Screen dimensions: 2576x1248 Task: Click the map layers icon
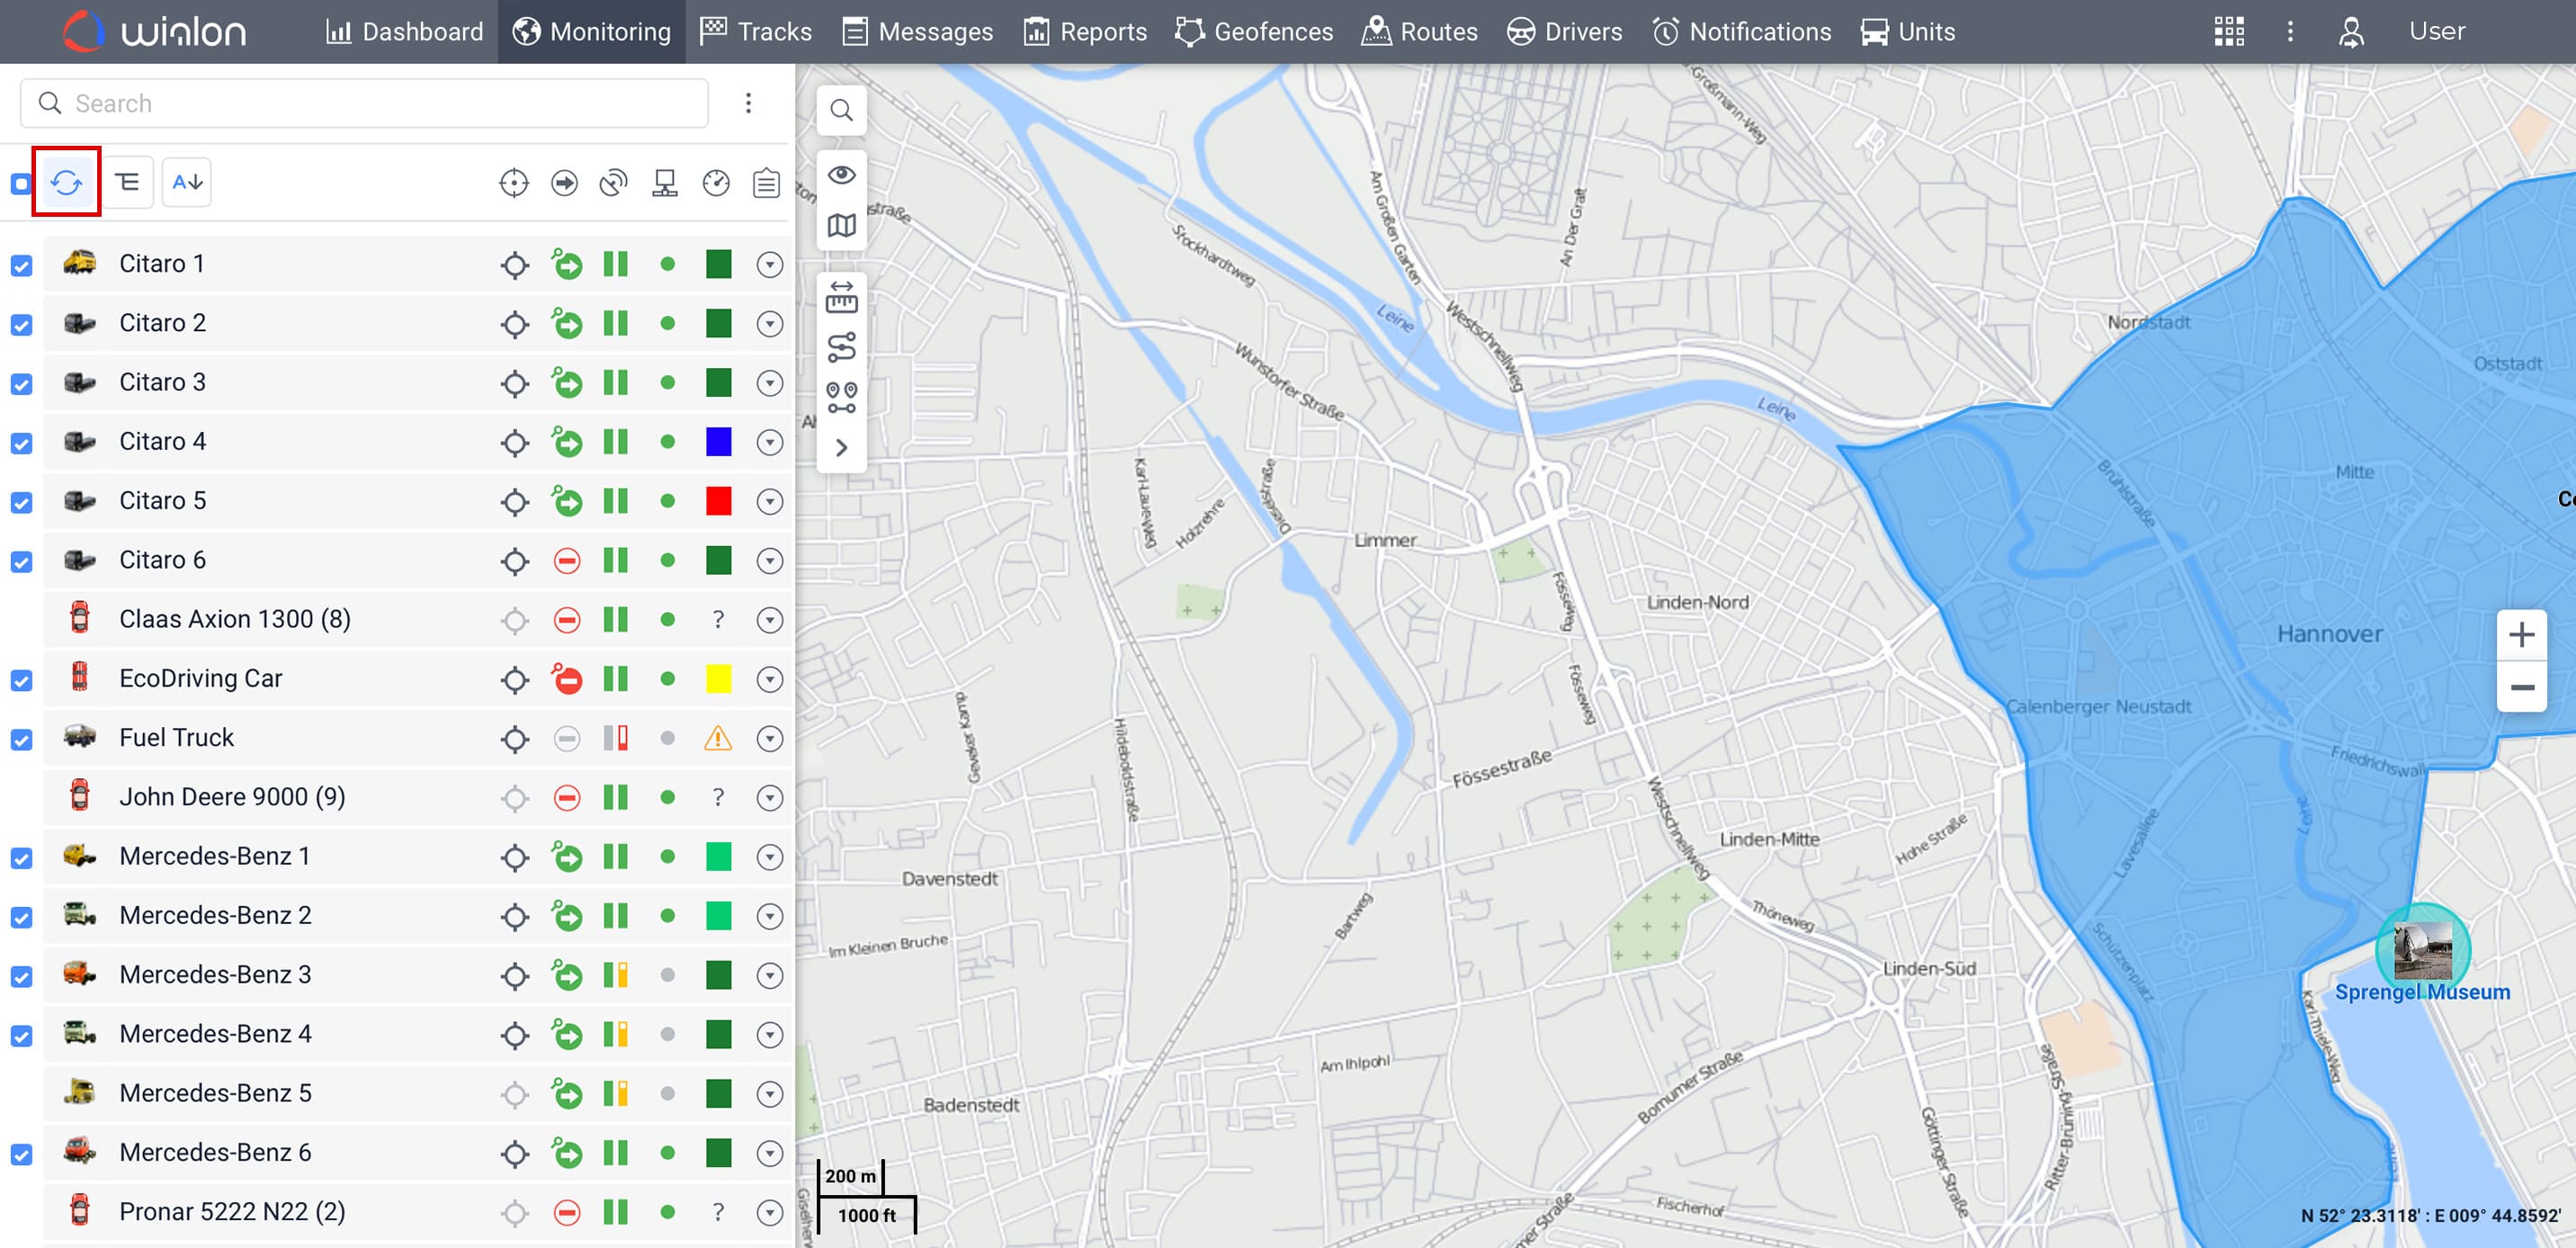[841, 226]
